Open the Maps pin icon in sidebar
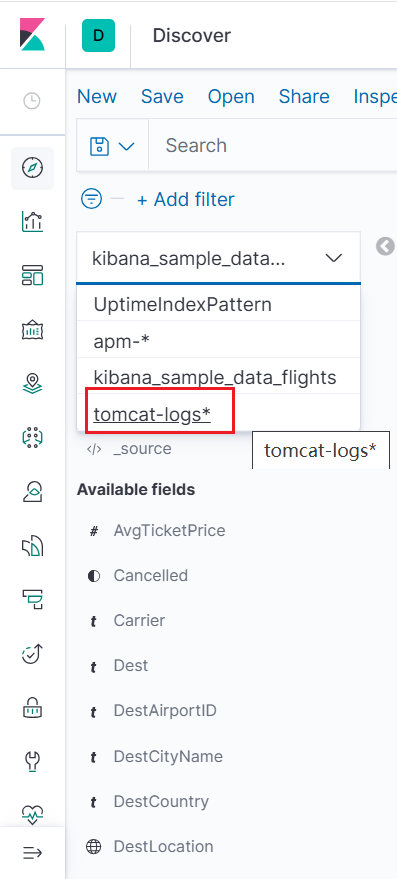The height and width of the screenshot is (879, 397). point(33,384)
